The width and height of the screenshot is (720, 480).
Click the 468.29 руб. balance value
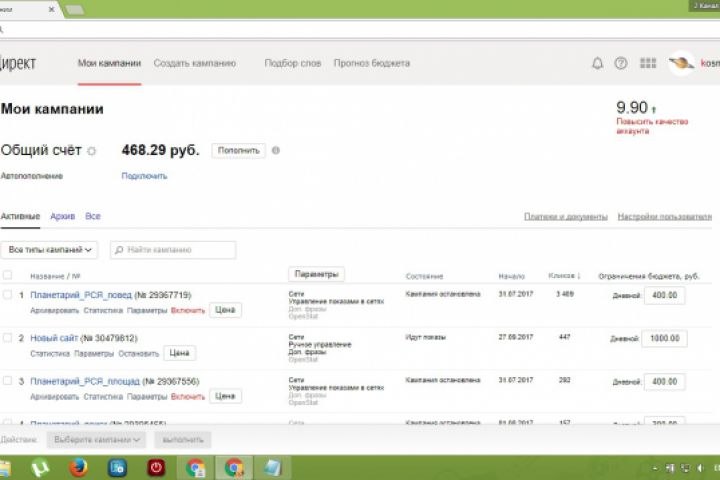(161, 150)
